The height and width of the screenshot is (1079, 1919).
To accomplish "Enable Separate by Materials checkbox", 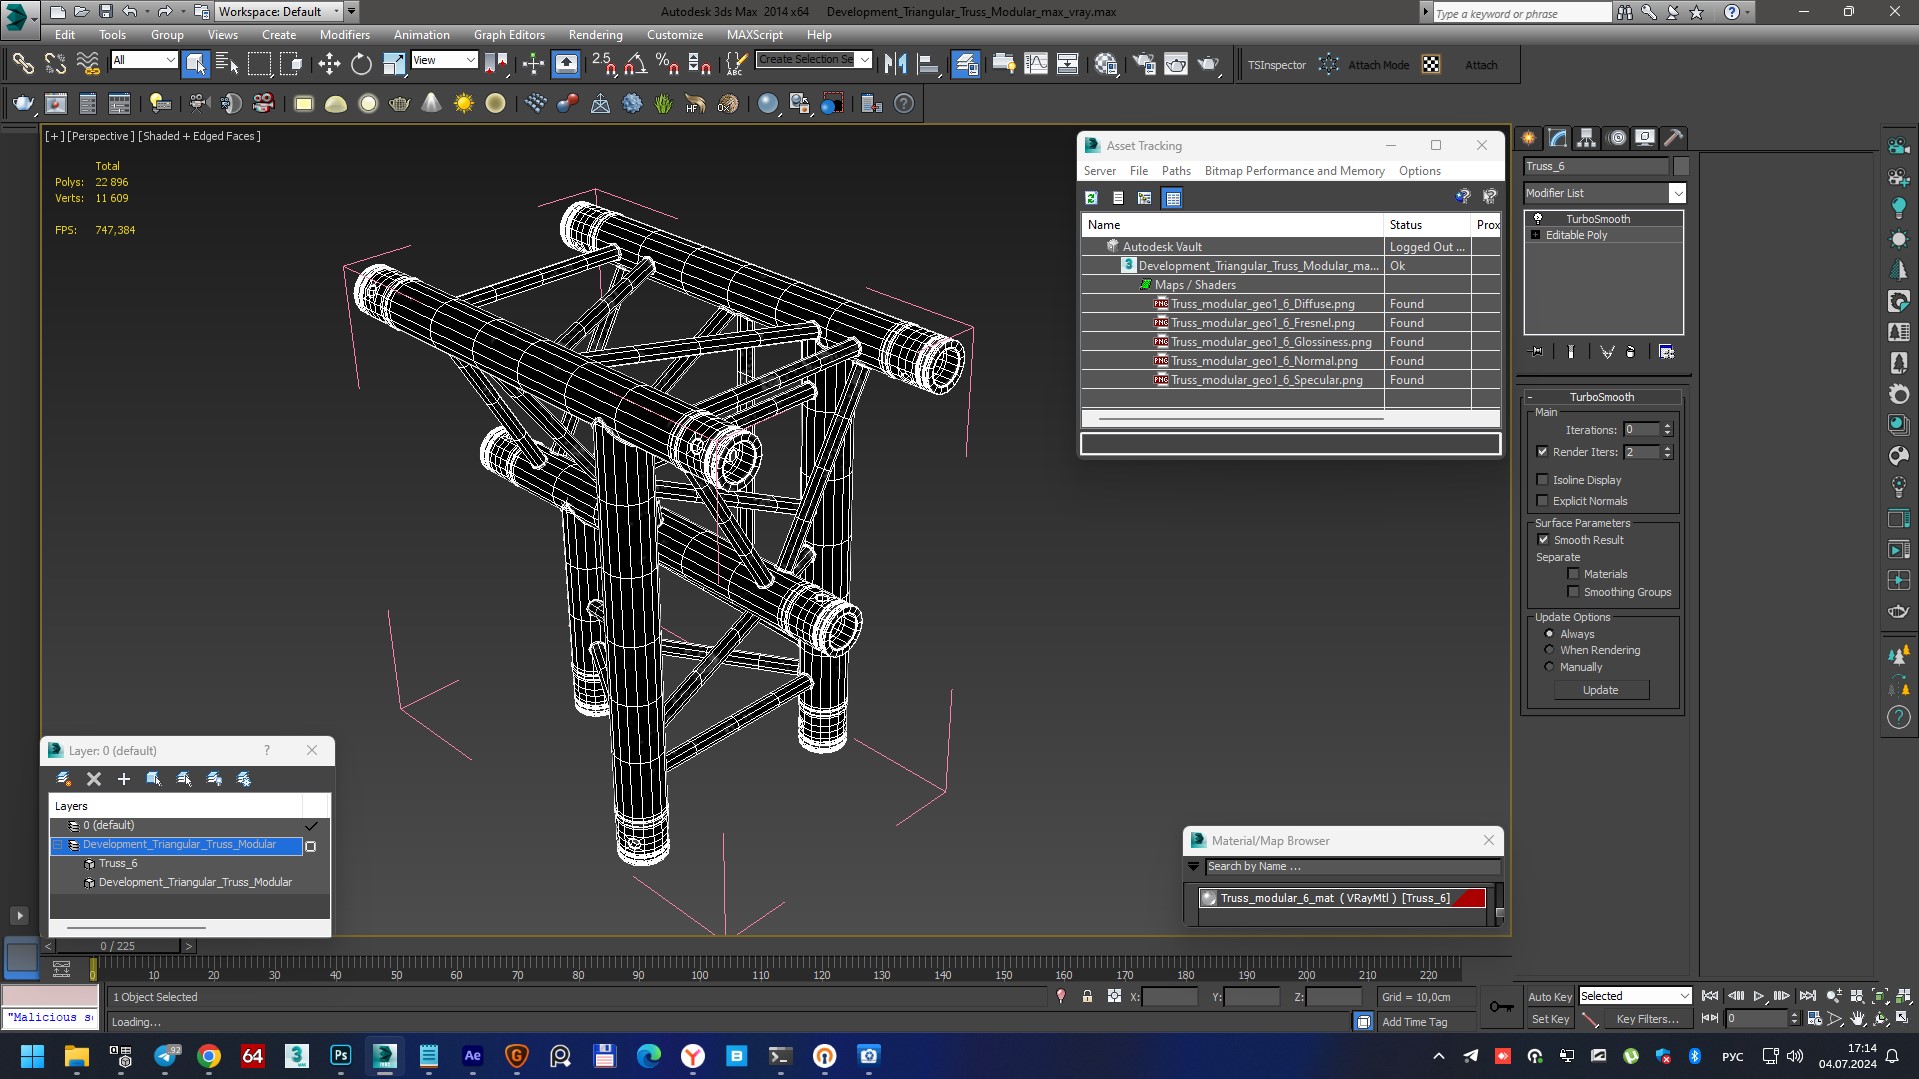I will [1573, 574].
